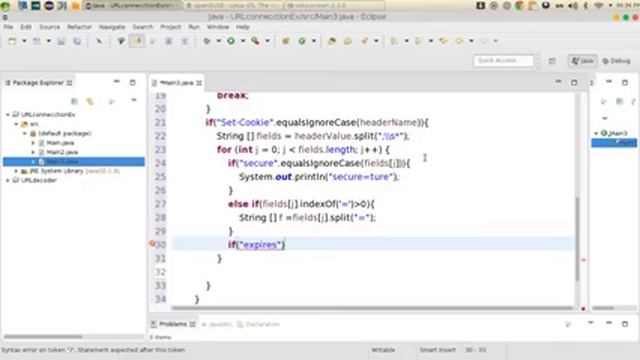Open the Run launch dropdown arrow
Viewport: 640px width, 360px height.
pos(243,41)
